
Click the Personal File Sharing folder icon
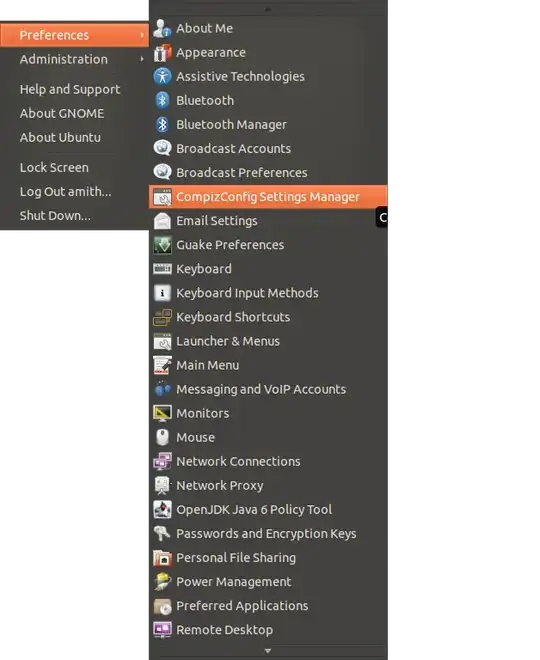[162, 558]
